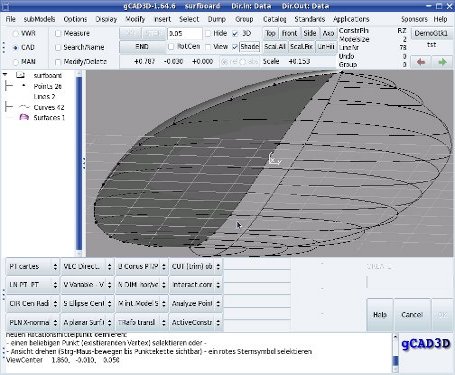
Task: Open the PT cartes dropdown
Action: [x=33, y=266]
